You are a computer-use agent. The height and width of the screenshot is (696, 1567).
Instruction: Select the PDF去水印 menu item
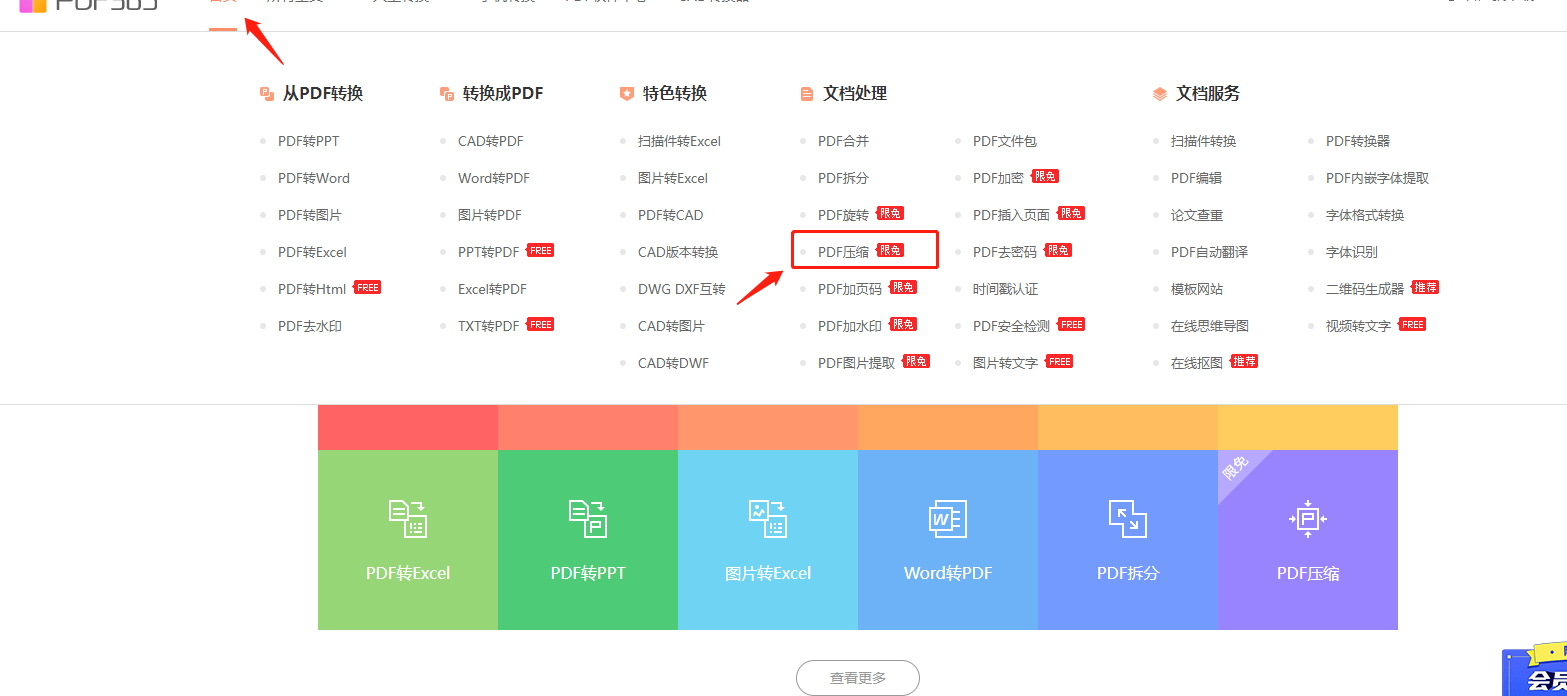click(310, 326)
